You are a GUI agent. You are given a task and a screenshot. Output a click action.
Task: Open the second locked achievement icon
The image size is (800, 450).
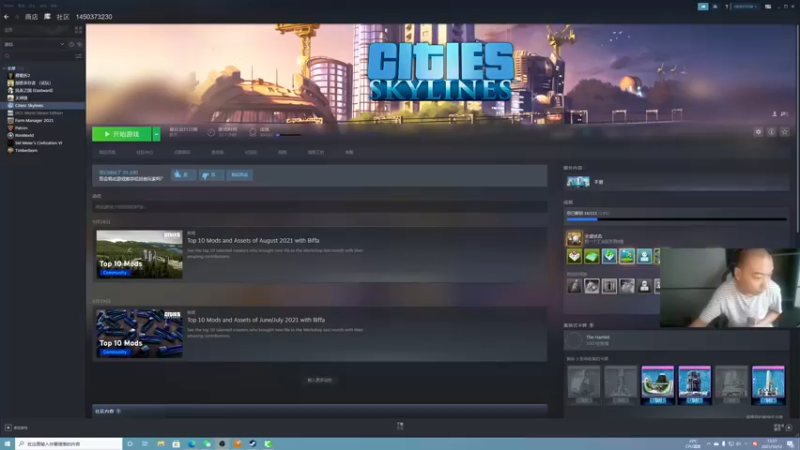tap(592, 286)
